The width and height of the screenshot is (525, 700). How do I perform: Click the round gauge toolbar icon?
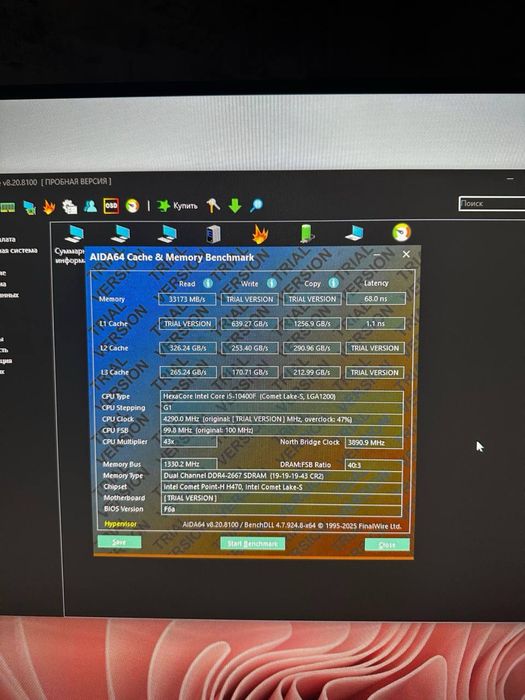coord(132,205)
